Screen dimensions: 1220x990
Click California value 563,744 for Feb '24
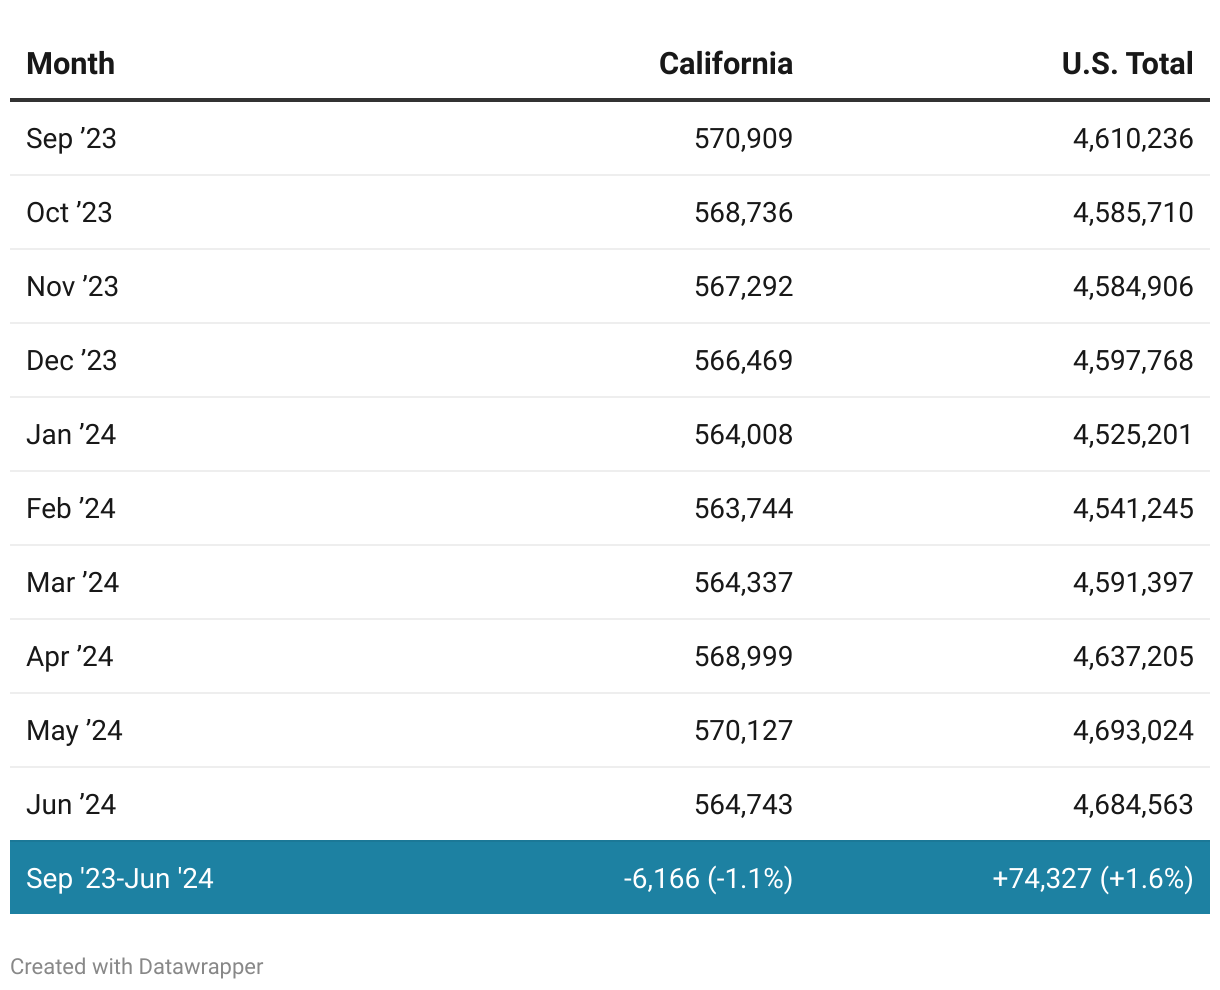point(743,509)
